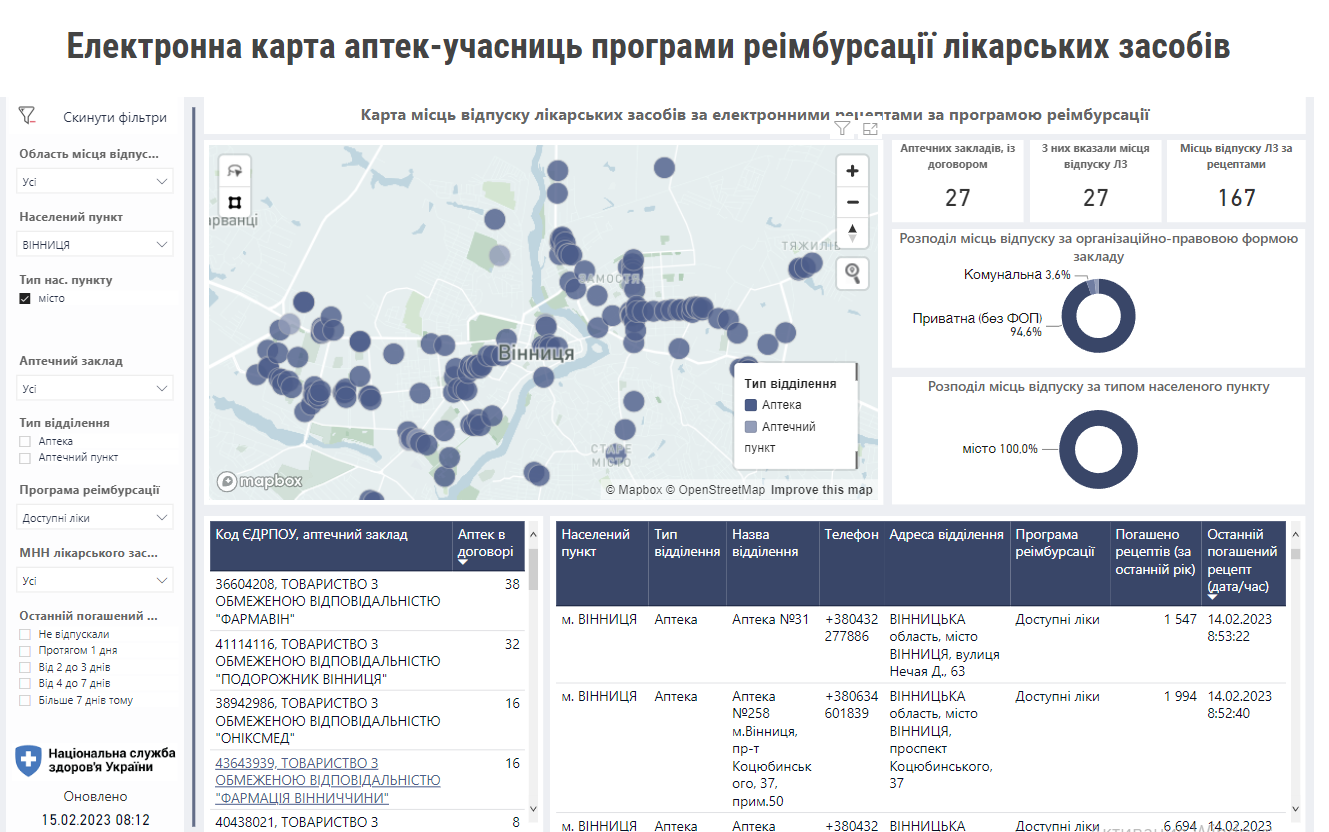This screenshot has height=832, width=1329.
Task: Click the sort arrow on 'Аптек в договорі' column
Action: 461,562
